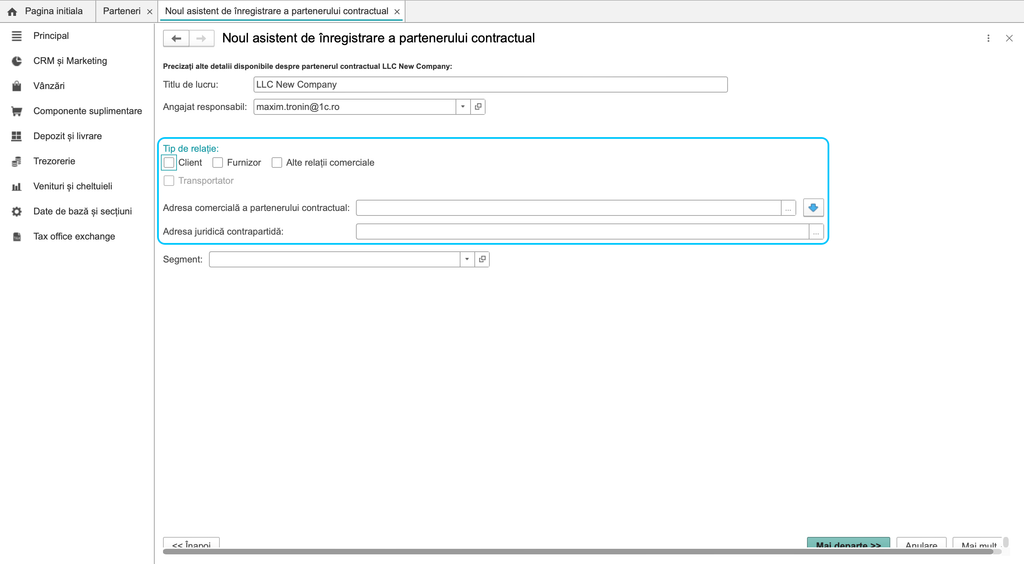Go forward with the right arrow button
This screenshot has height=564, width=1024.
[x=202, y=39]
